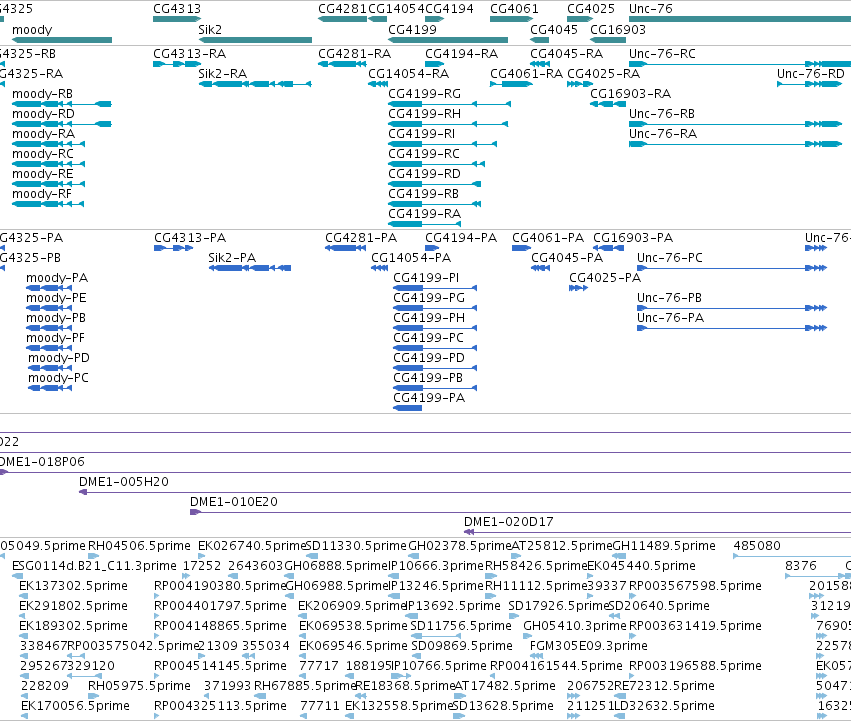The height and width of the screenshot is (721, 851).
Task: Click the CG4045 gene label
Action: click(554, 30)
